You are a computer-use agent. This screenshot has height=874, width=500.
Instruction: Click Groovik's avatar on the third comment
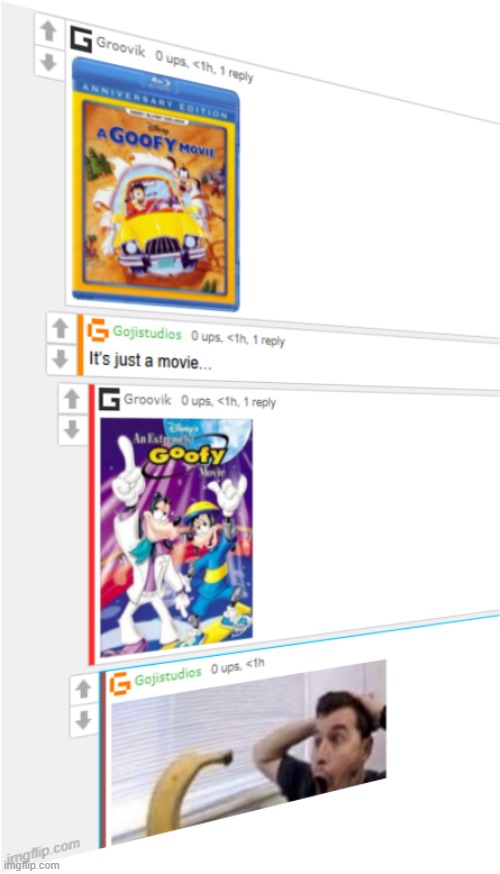click(x=109, y=400)
